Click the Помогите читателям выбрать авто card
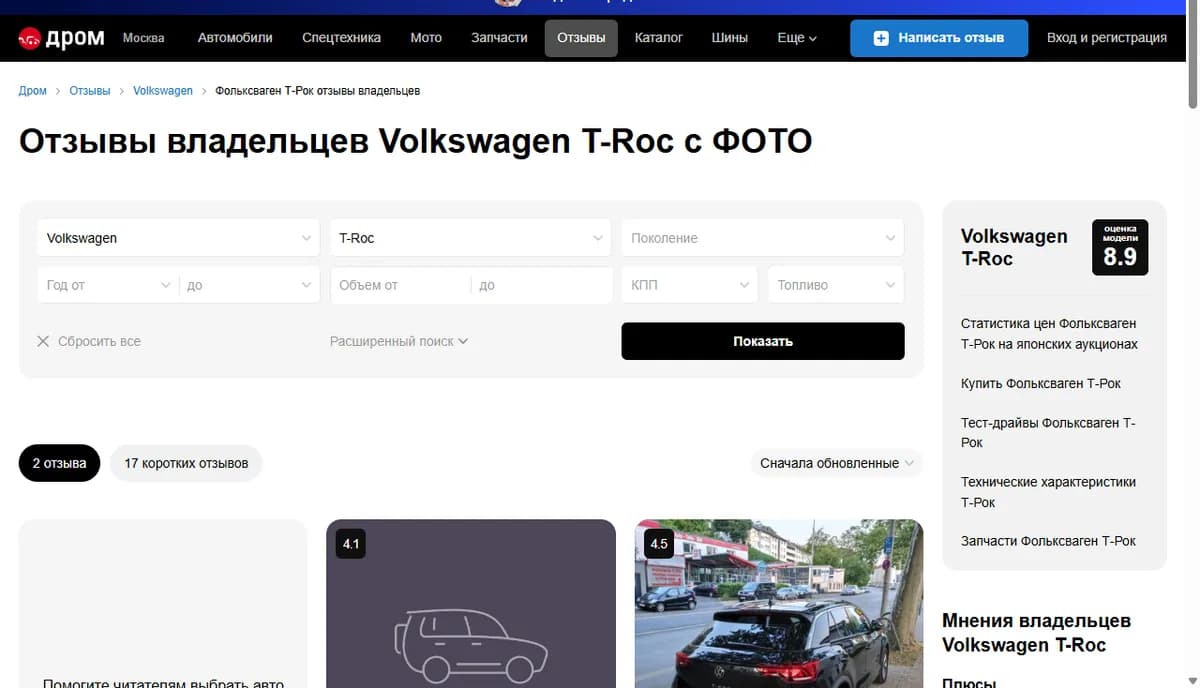Viewport: 1200px width, 688px height. point(163,603)
